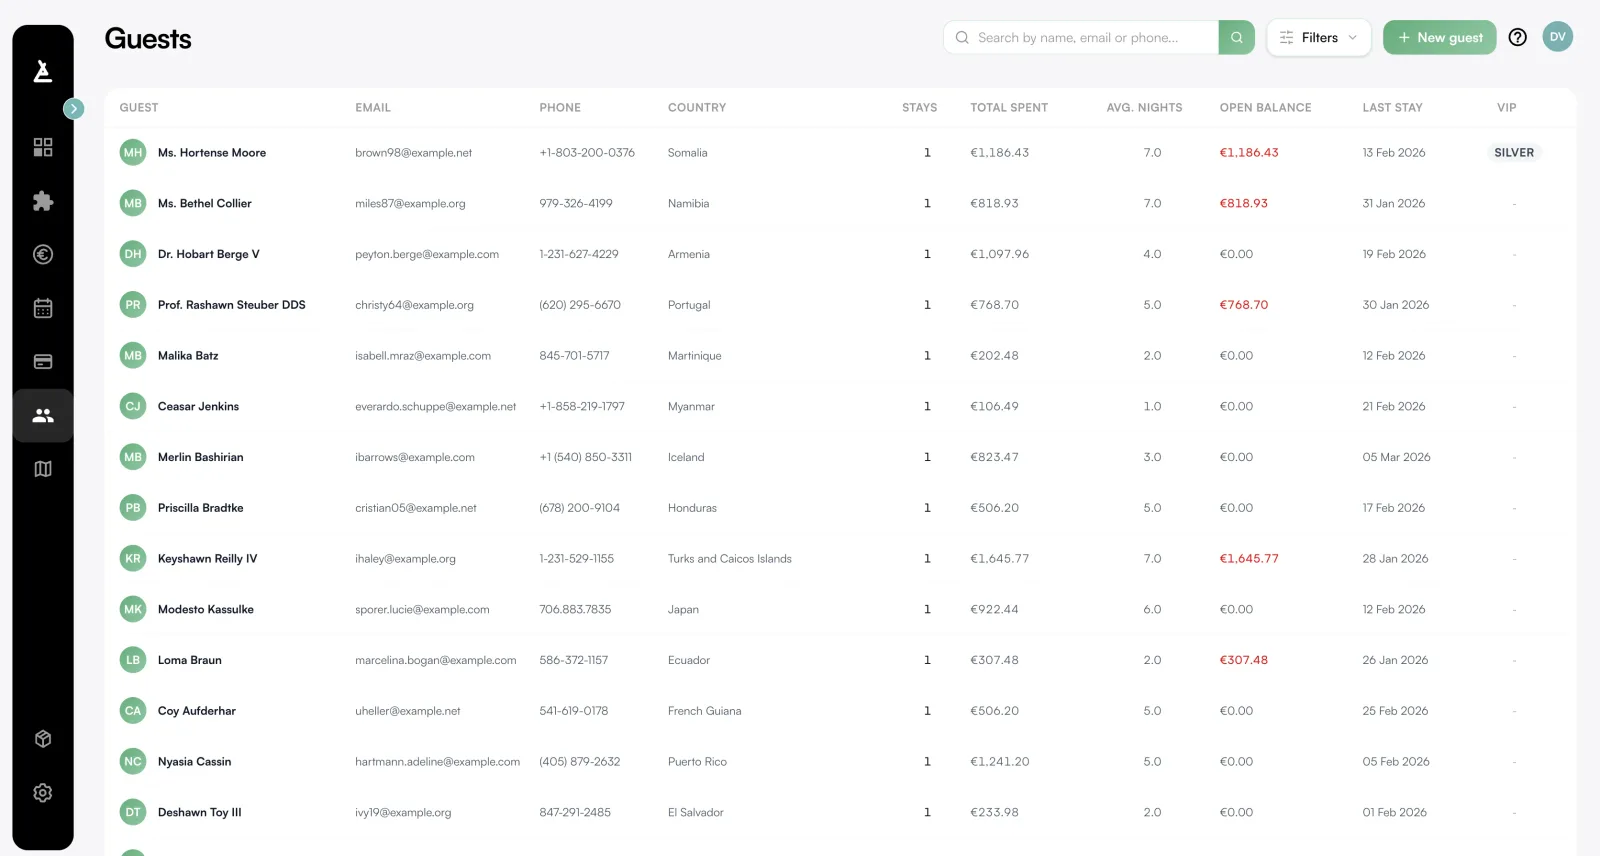This screenshot has height=856, width=1600.
Task: Open the calendar icon in sidebar
Action: [43, 308]
